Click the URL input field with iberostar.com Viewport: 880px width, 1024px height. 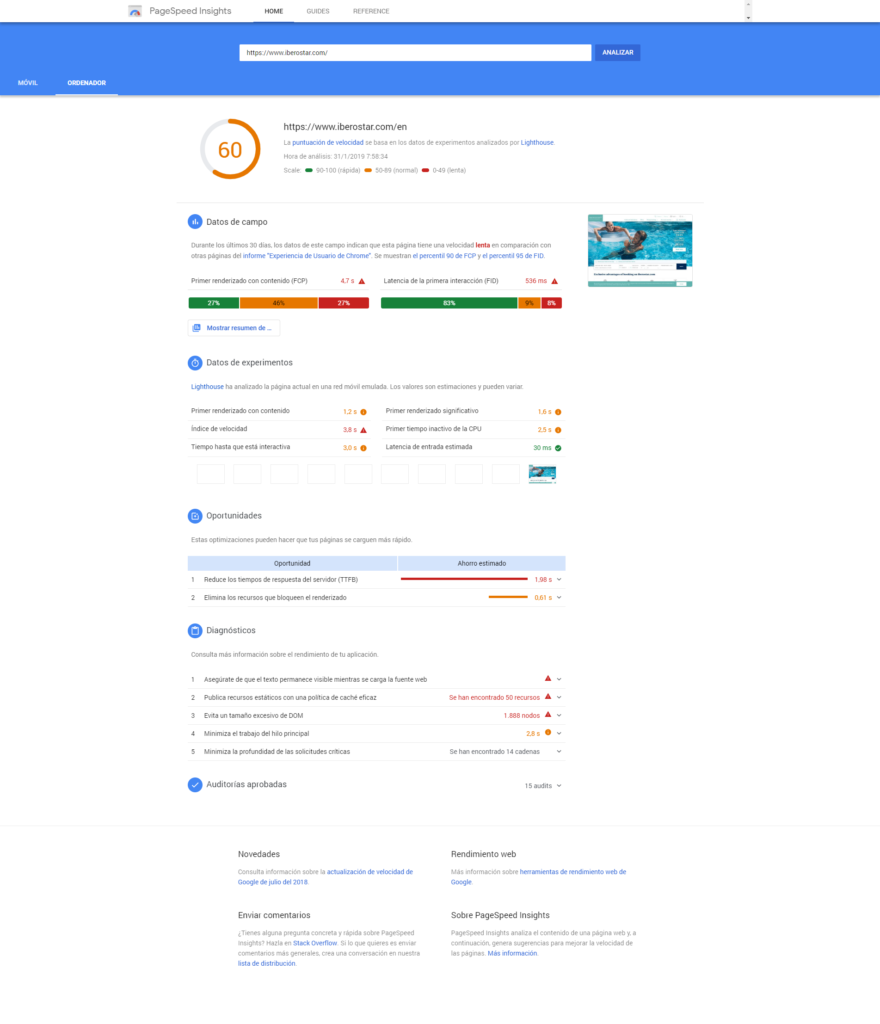tap(415, 53)
